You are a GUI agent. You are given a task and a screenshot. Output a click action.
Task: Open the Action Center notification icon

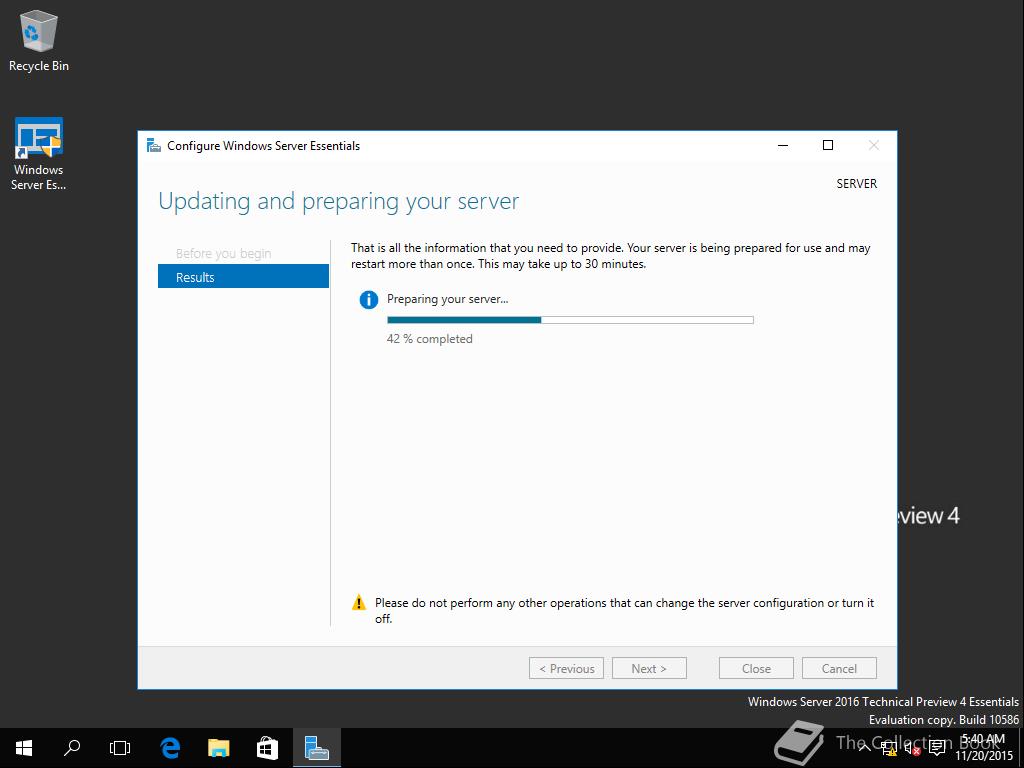point(937,748)
